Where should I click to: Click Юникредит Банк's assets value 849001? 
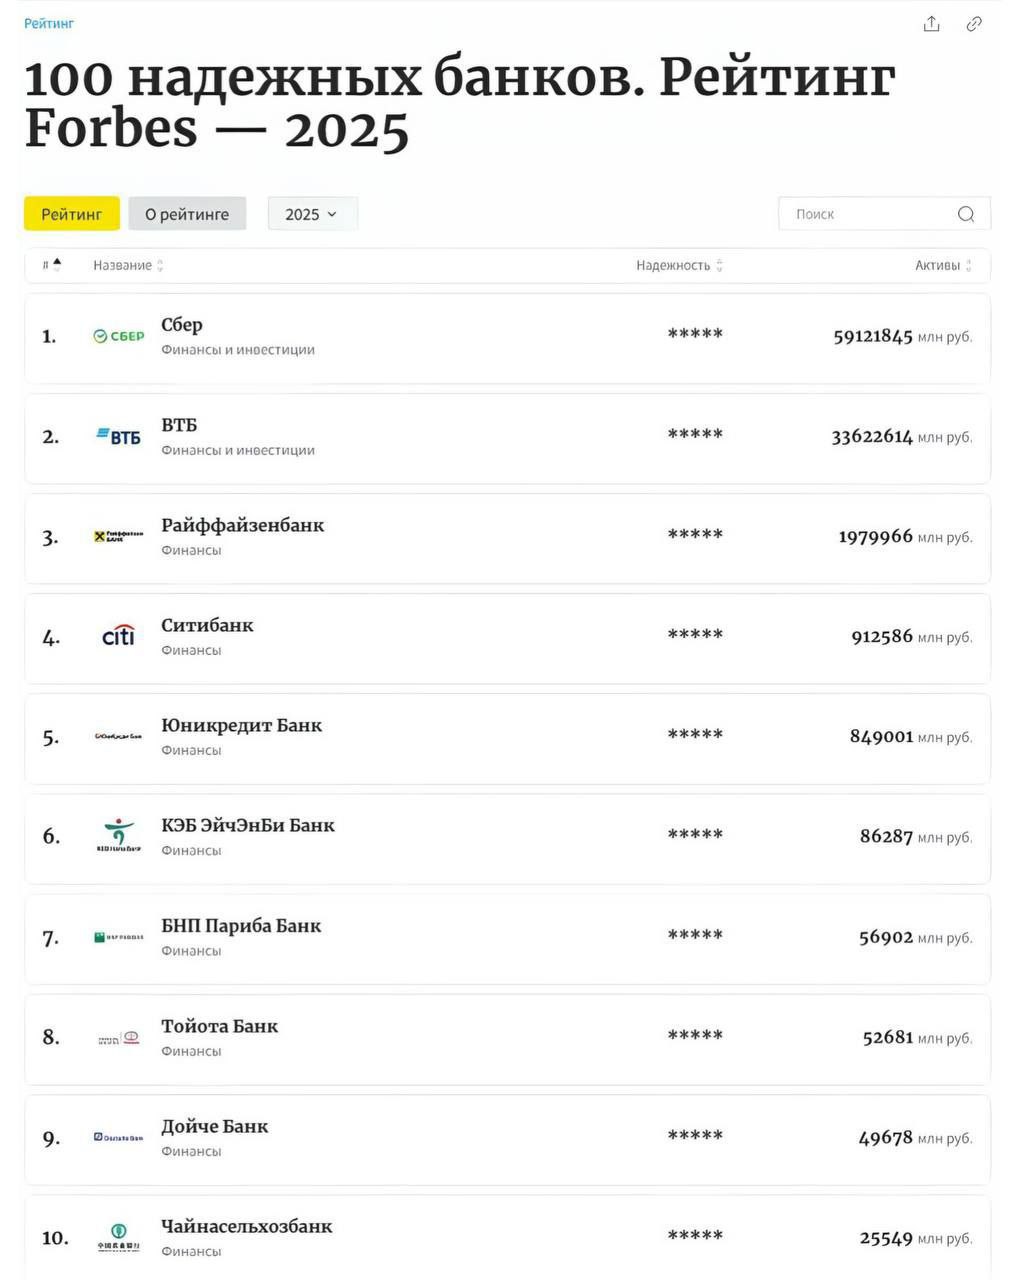click(x=882, y=737)
